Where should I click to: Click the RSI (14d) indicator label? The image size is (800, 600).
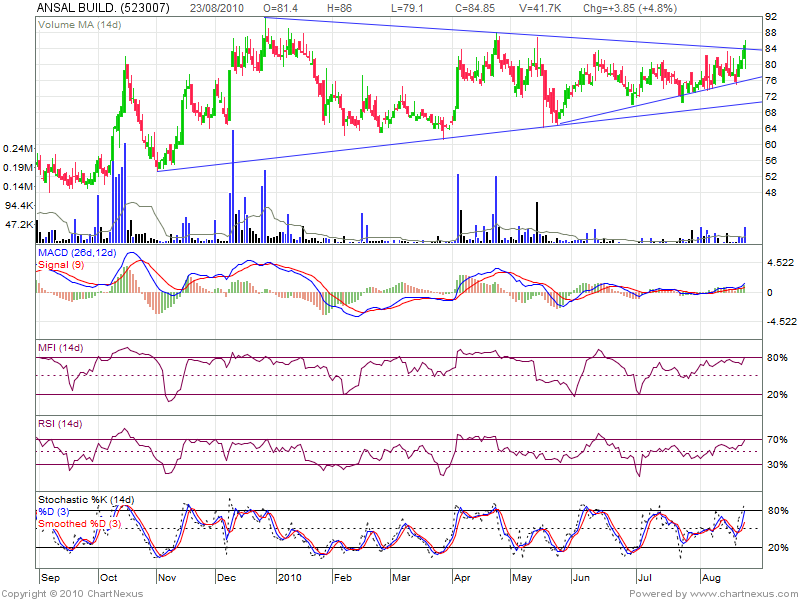pos(60,425)
